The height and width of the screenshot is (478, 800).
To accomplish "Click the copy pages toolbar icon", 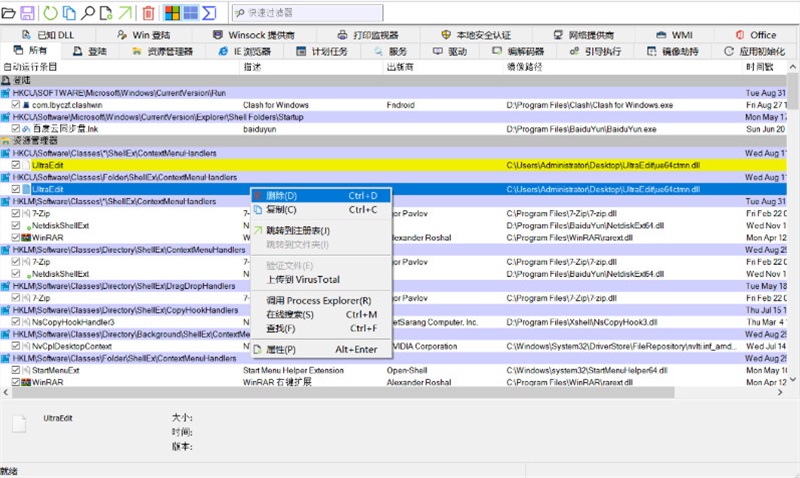I will coord(69,13).
